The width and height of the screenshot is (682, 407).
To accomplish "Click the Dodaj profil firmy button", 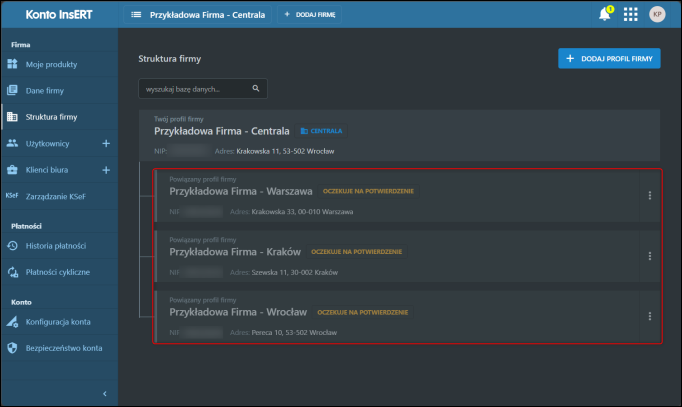I will pos(609,59).
